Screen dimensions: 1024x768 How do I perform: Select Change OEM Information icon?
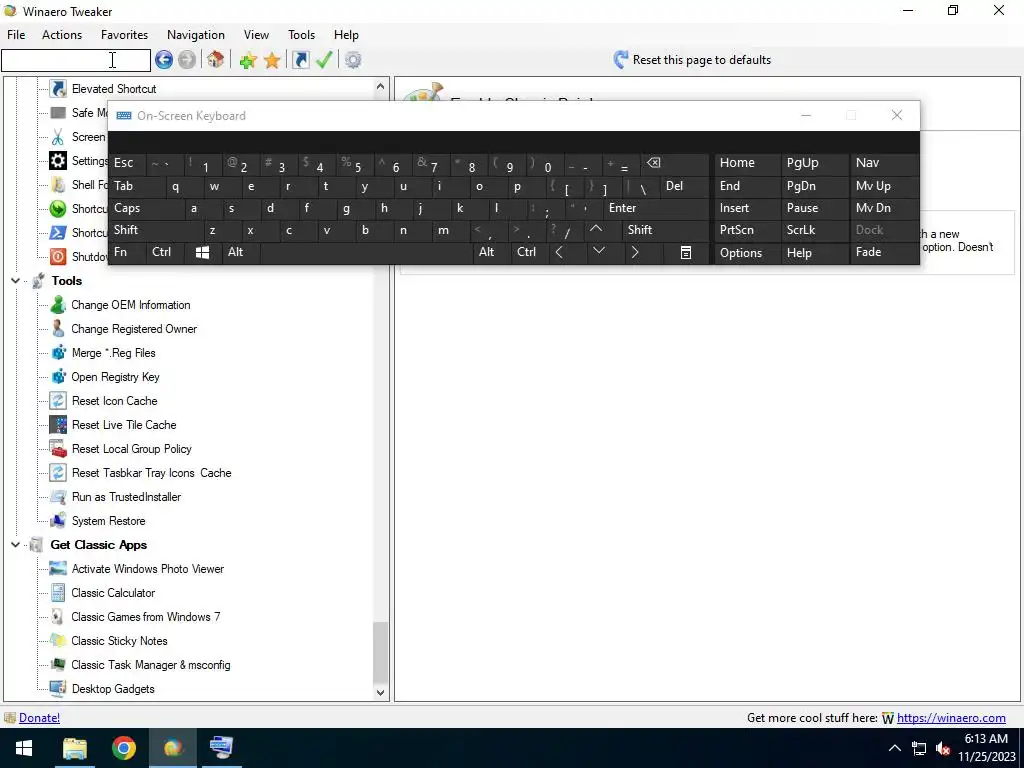(58, 305)
